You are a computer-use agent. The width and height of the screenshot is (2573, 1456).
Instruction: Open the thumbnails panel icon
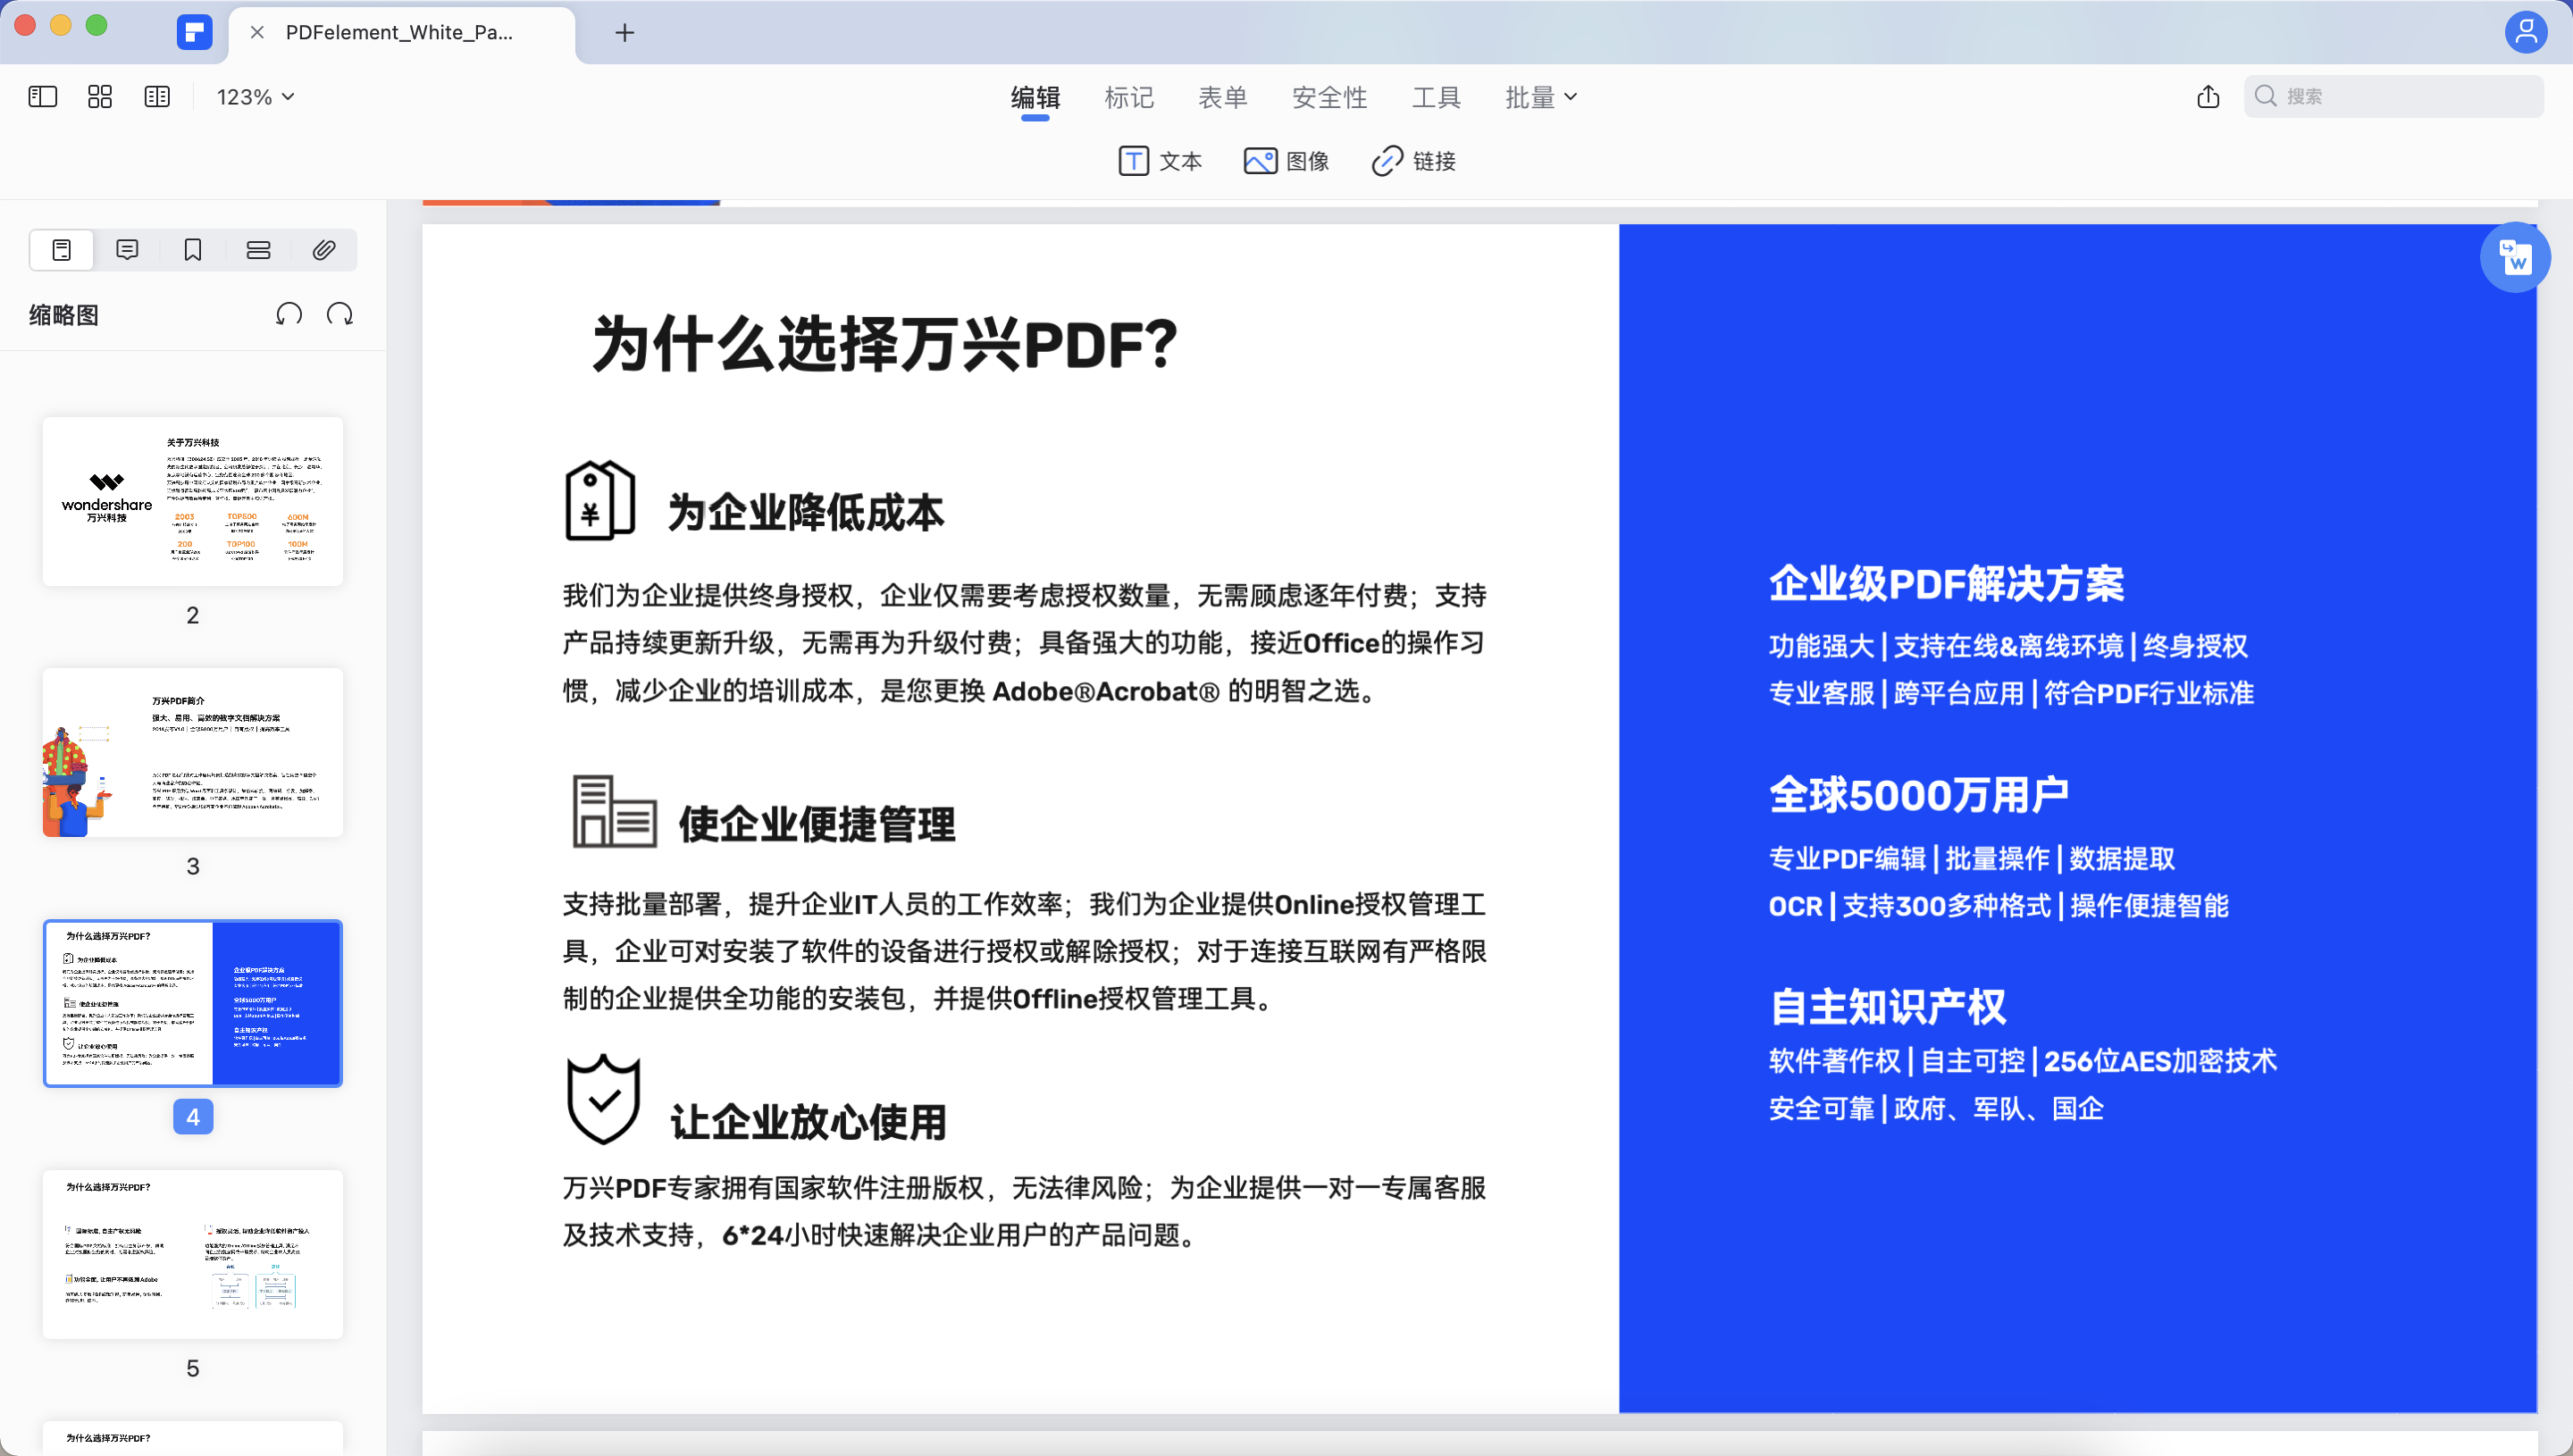[61, 250]
